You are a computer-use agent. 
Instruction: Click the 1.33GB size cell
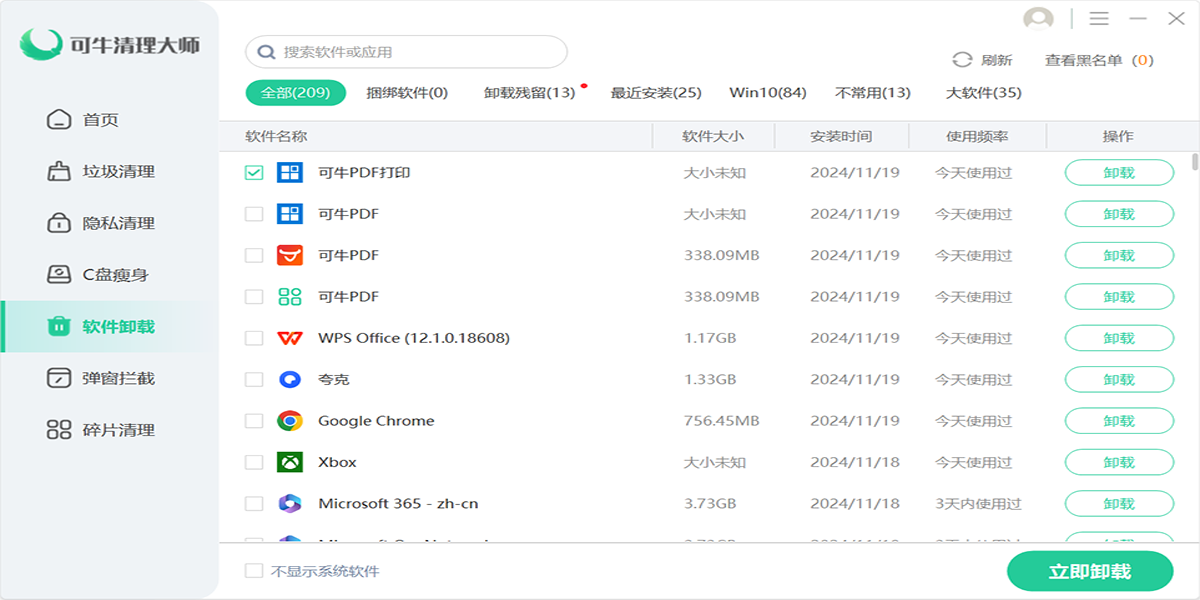click(x=710, y=379)
